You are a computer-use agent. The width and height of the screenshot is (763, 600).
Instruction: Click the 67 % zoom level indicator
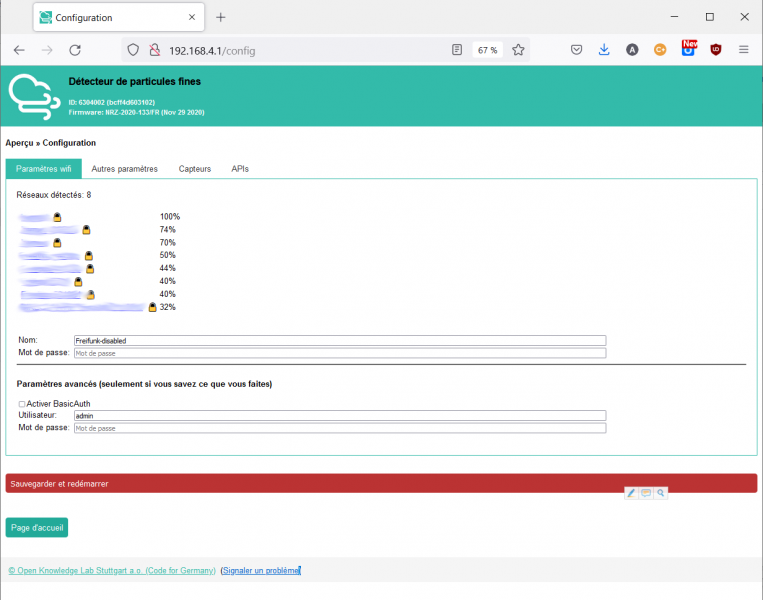(x=487, y=50)
